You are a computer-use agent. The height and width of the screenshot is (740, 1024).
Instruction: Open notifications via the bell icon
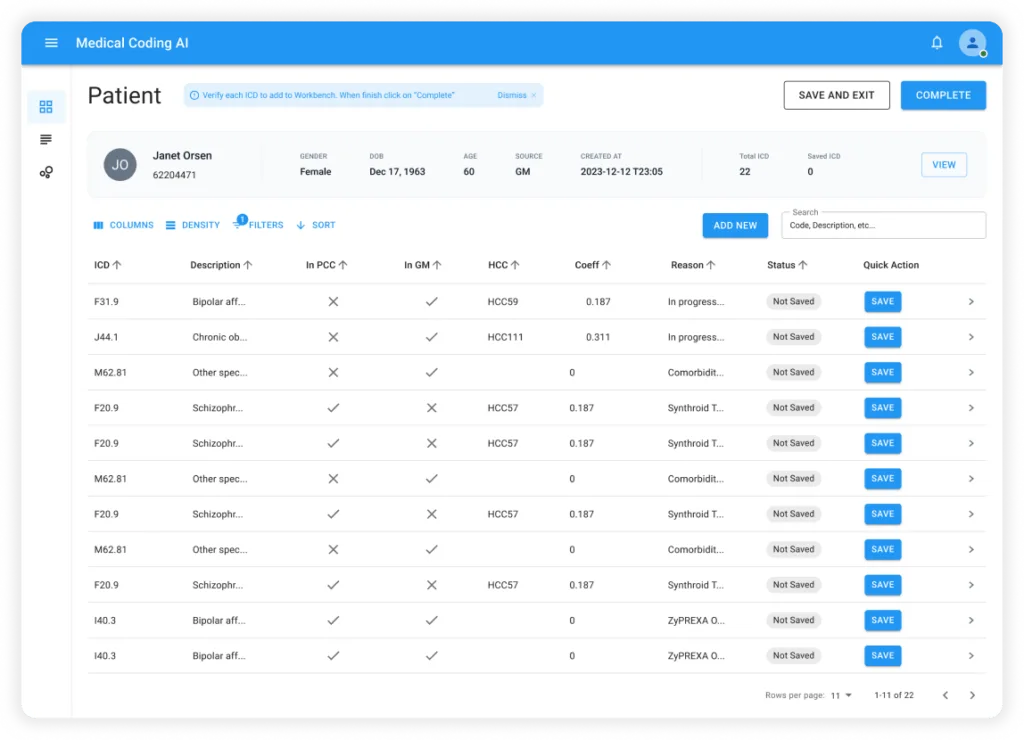[x=937, y=43]
